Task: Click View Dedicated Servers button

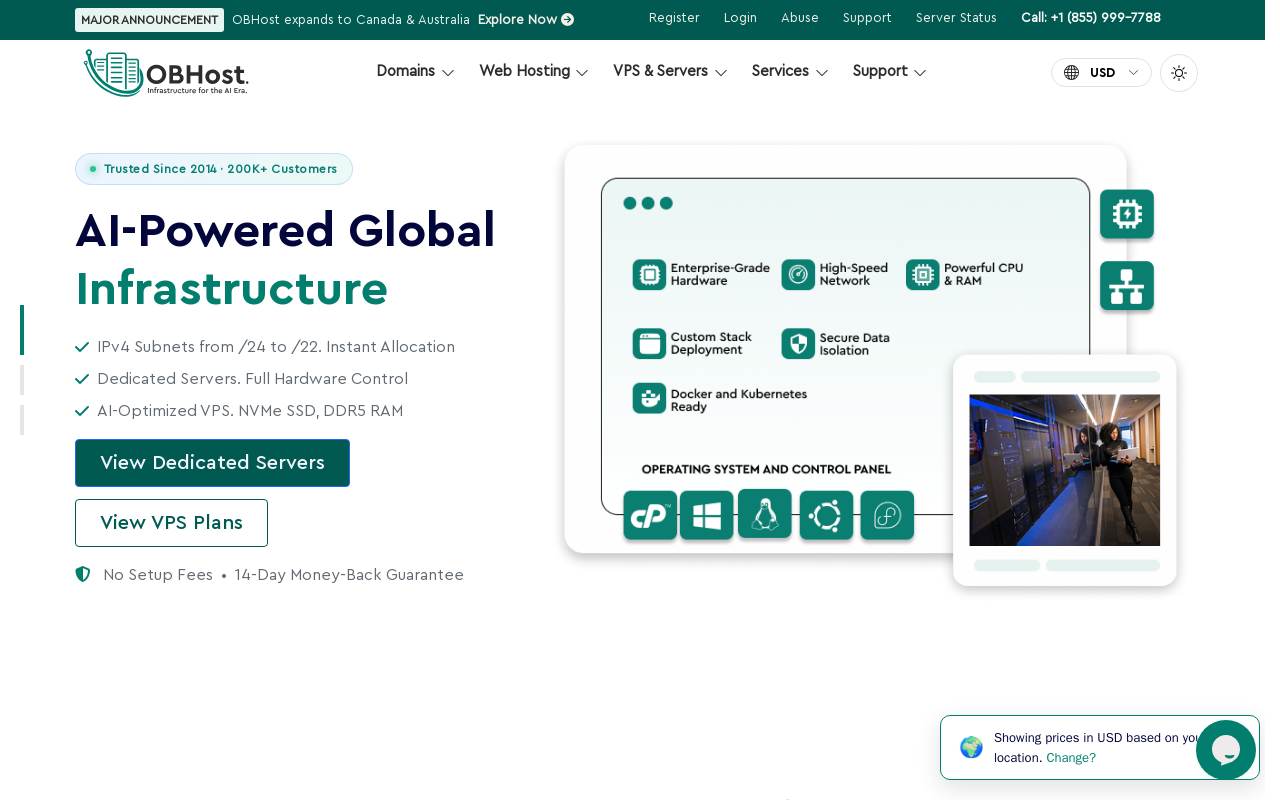Action: coord(212,463)
